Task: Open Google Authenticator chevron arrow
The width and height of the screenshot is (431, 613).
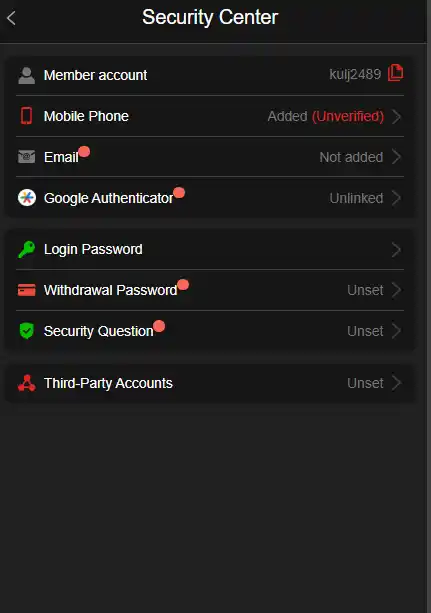Action: pos(397,198)
